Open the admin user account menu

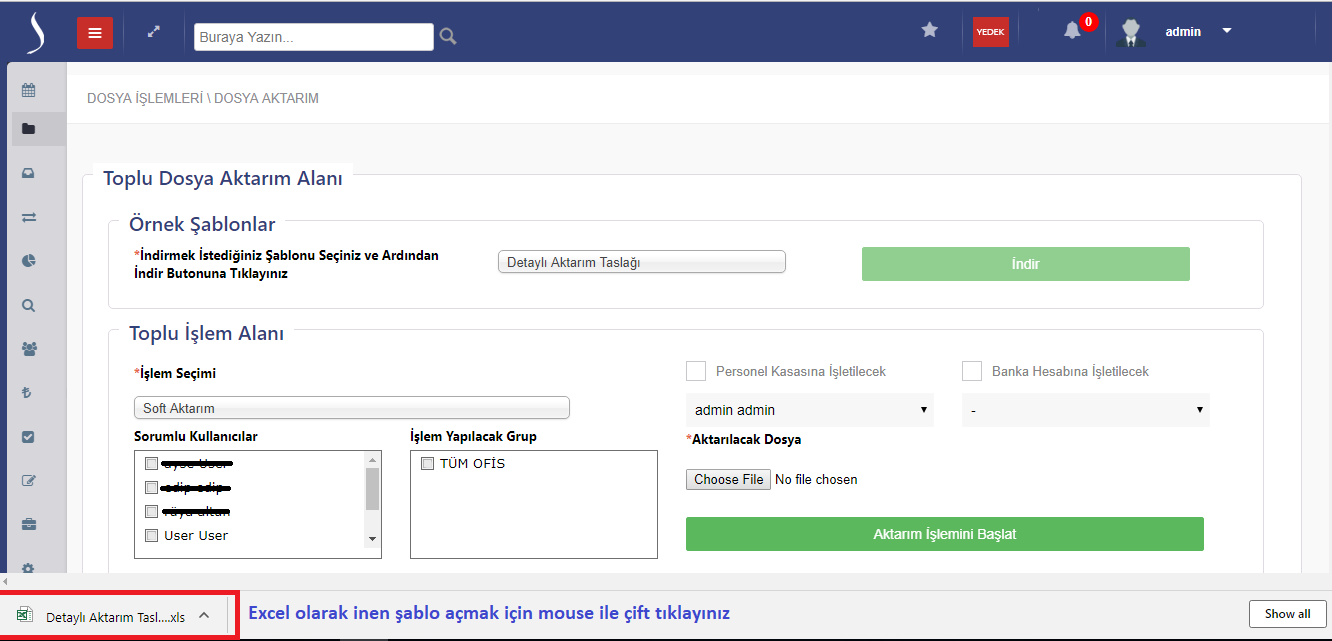[x=1197, y=32]
